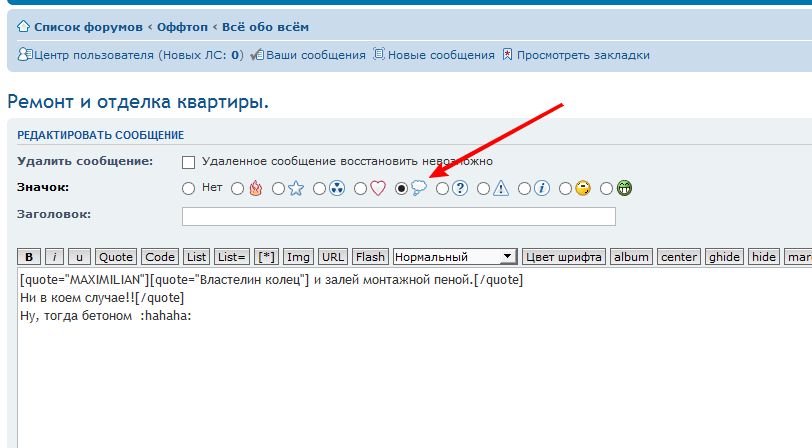View Ваши сообщения link
The height and width of the screenshot is (448, 812).
coord(316,55)
